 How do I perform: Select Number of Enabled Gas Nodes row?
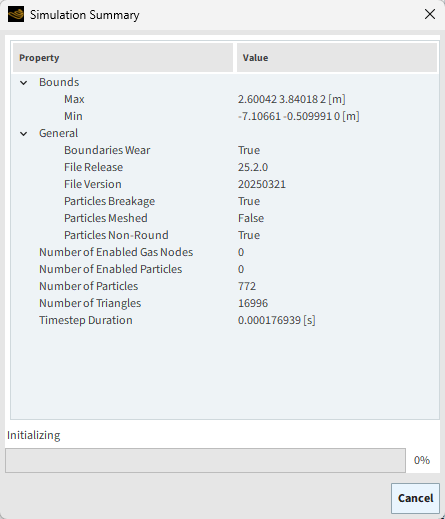coord(225,252)
